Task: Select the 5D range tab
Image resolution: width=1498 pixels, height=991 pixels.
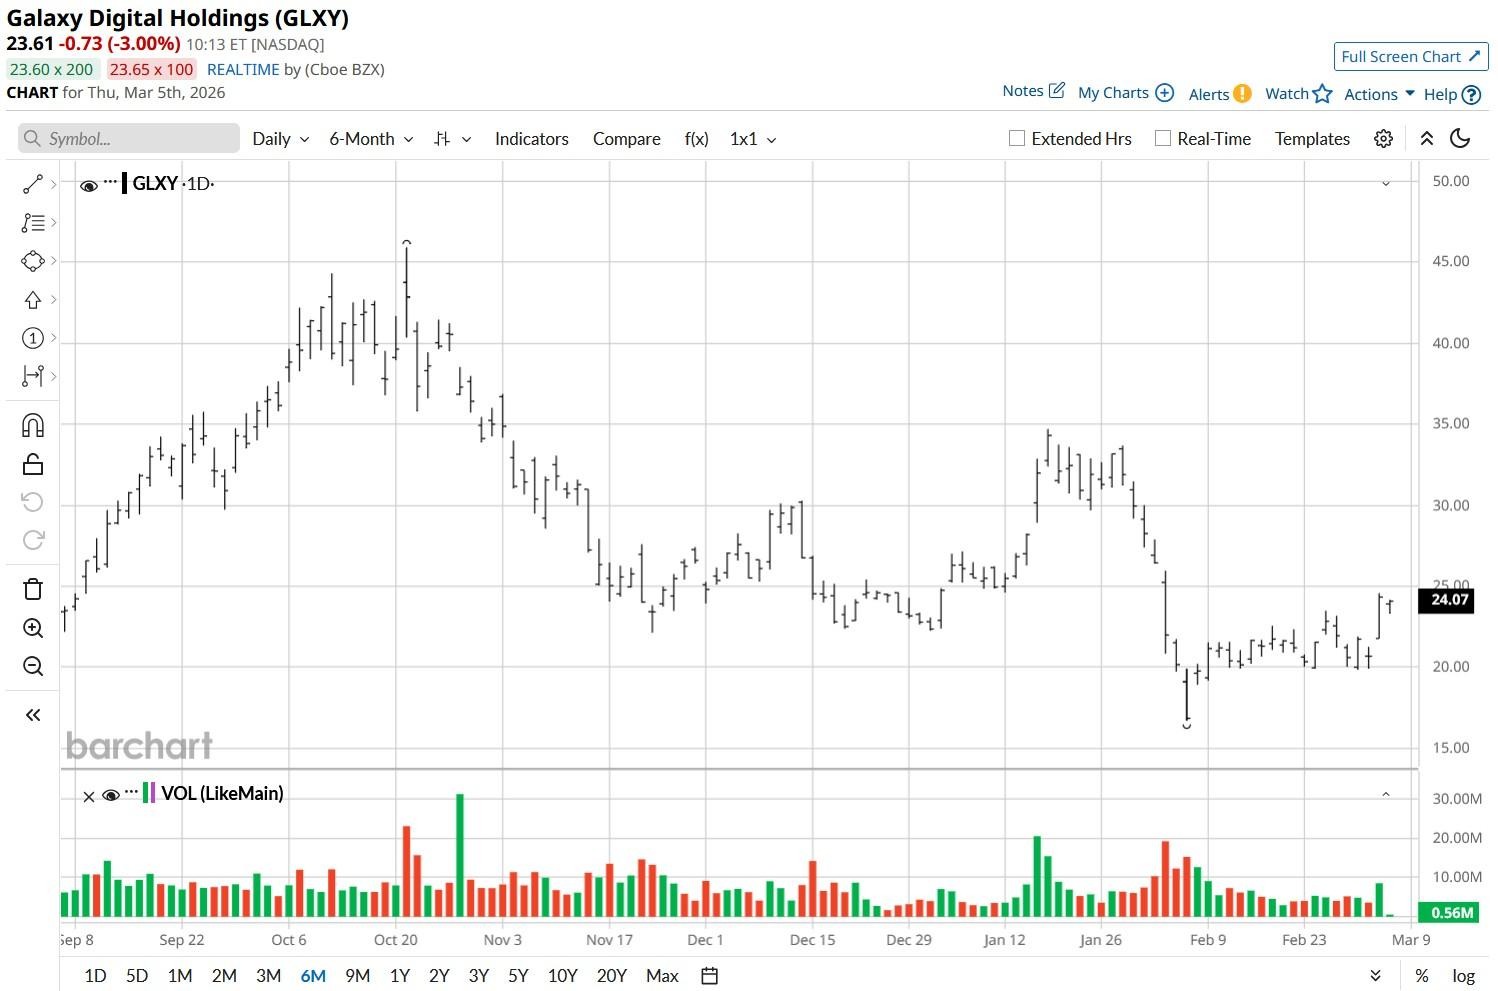Action: (x=137, y=976)
